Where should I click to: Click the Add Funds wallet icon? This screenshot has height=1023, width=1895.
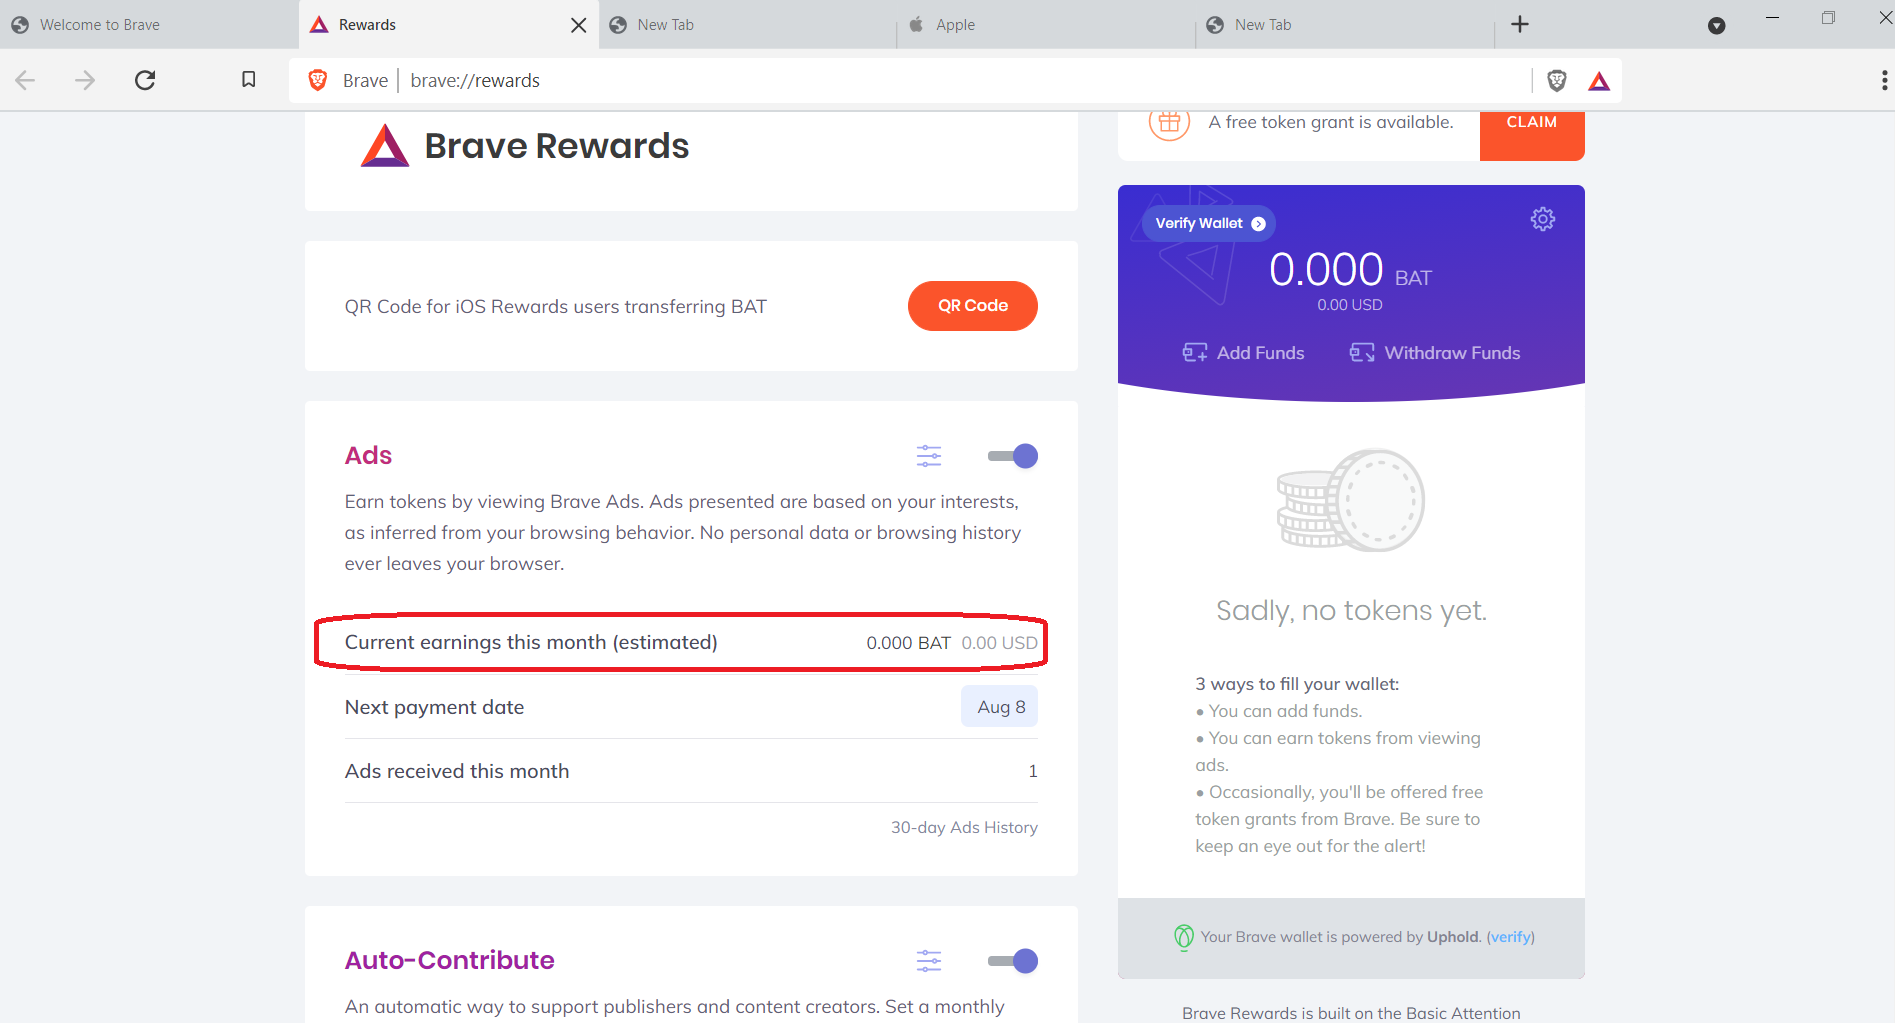coord(1196,352)
